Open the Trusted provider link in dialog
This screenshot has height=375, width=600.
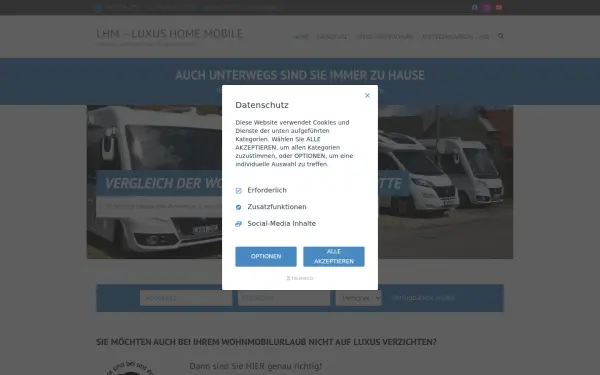(x=300, y=278)
